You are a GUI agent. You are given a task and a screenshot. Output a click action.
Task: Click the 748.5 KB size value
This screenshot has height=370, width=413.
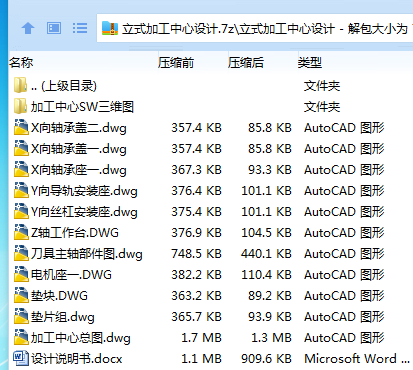pyautogui.click(x=196, y=254)
